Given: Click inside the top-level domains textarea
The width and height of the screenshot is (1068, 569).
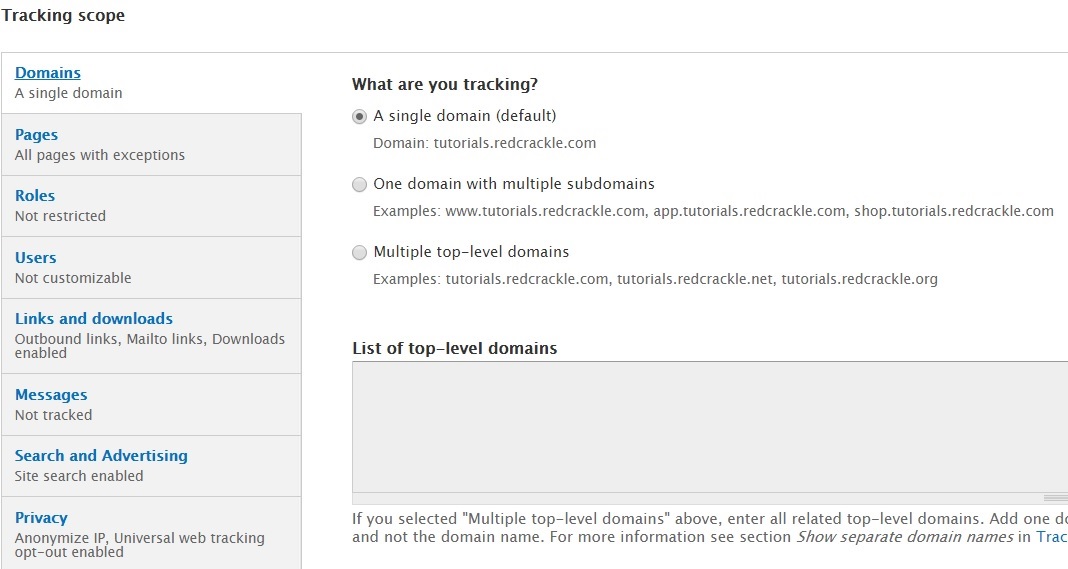Looking at the screenshot, I should pyautogui.click(x=710, y=427).
